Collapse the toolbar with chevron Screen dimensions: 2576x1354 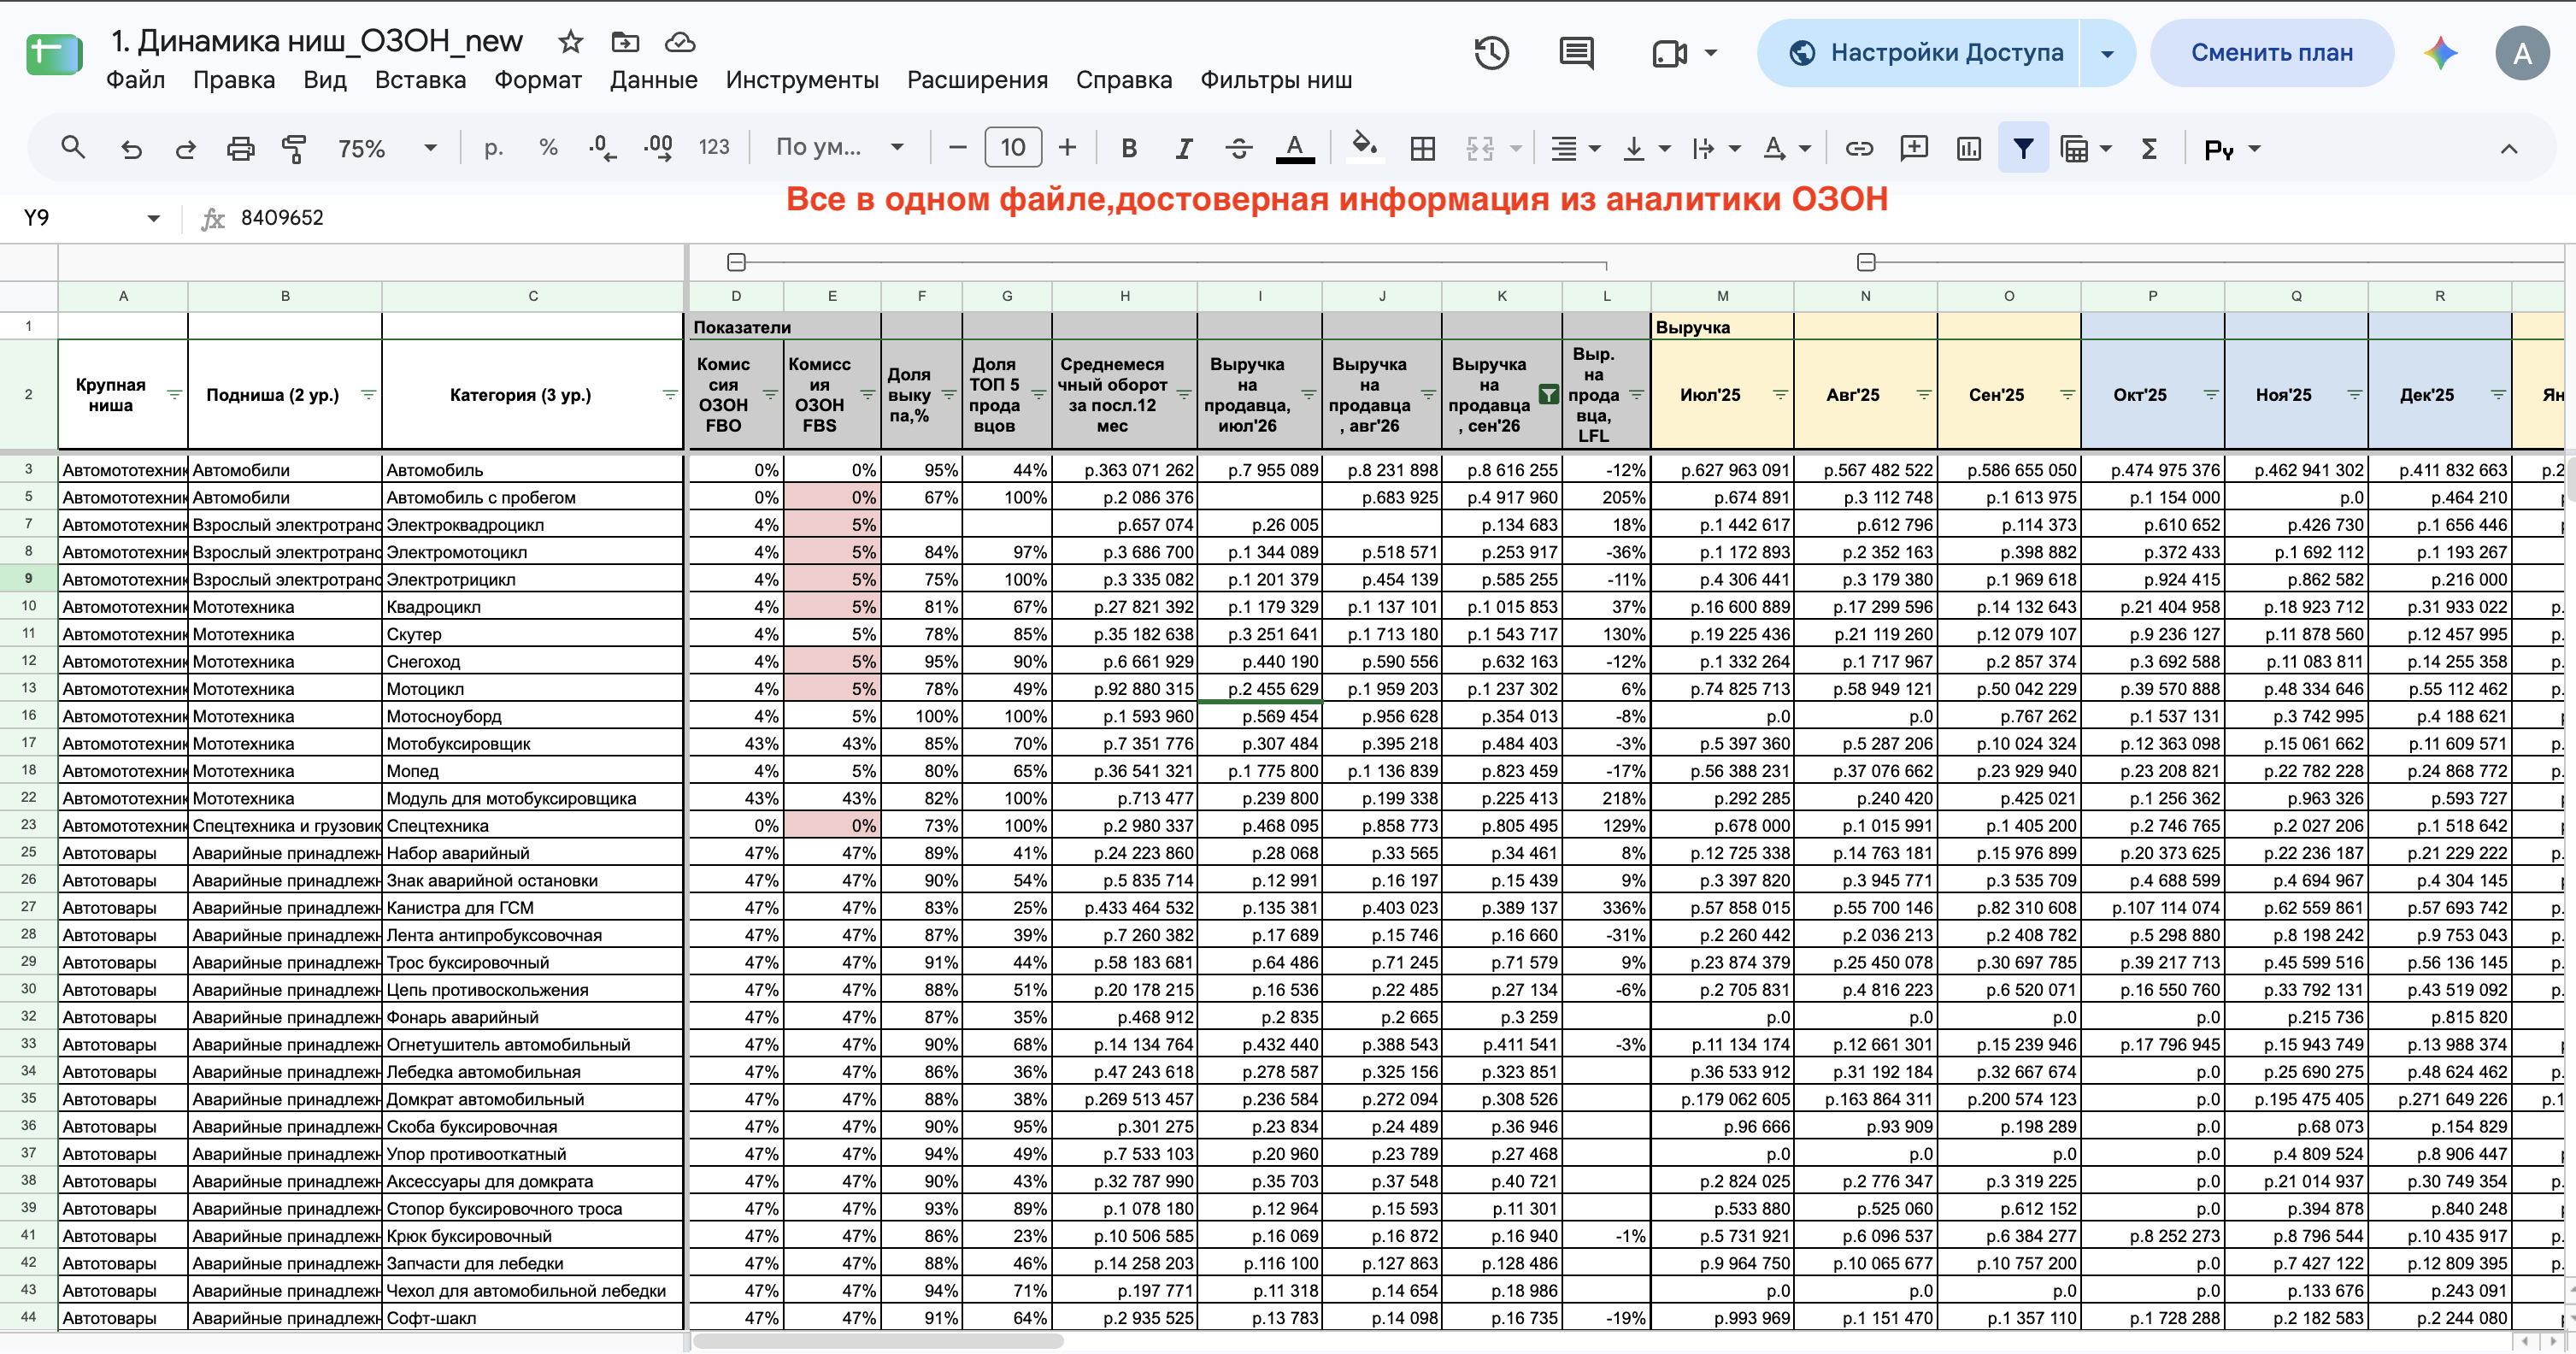point(2509,149)
